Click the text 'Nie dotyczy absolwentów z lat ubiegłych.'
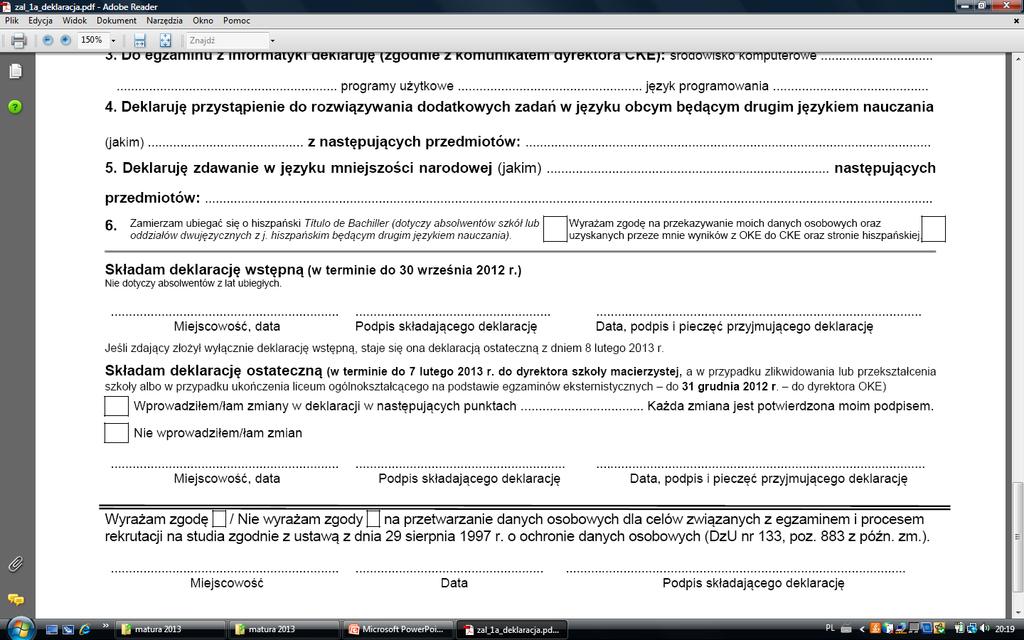Screen dimensions: 1024x640 [x=193, y=283]
